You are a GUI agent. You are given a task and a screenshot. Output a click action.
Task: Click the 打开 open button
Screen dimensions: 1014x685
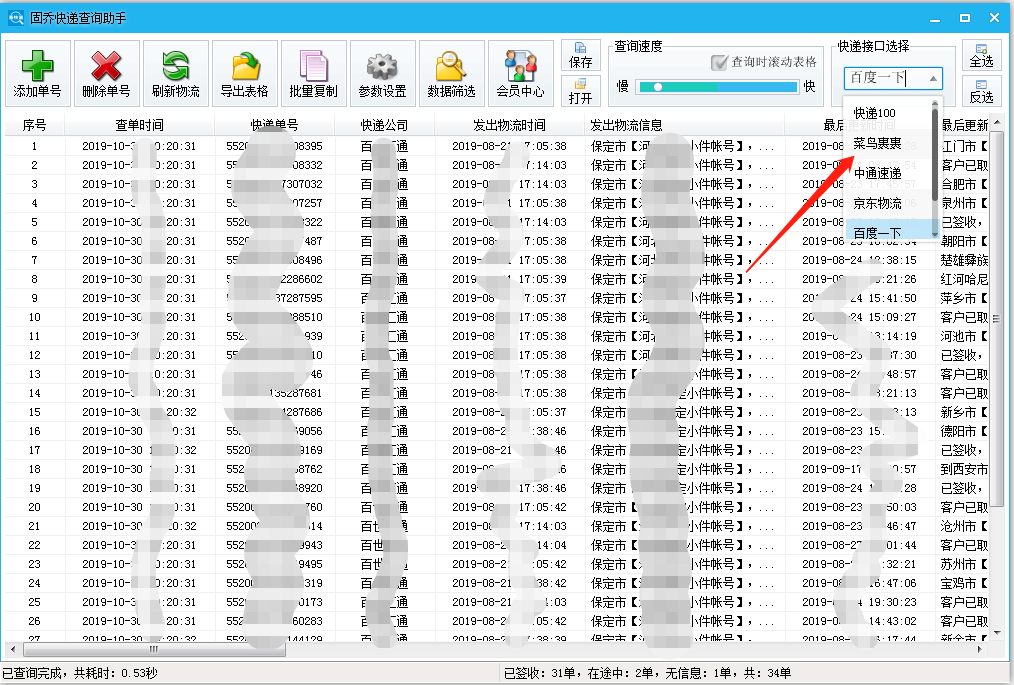point(580,91)
